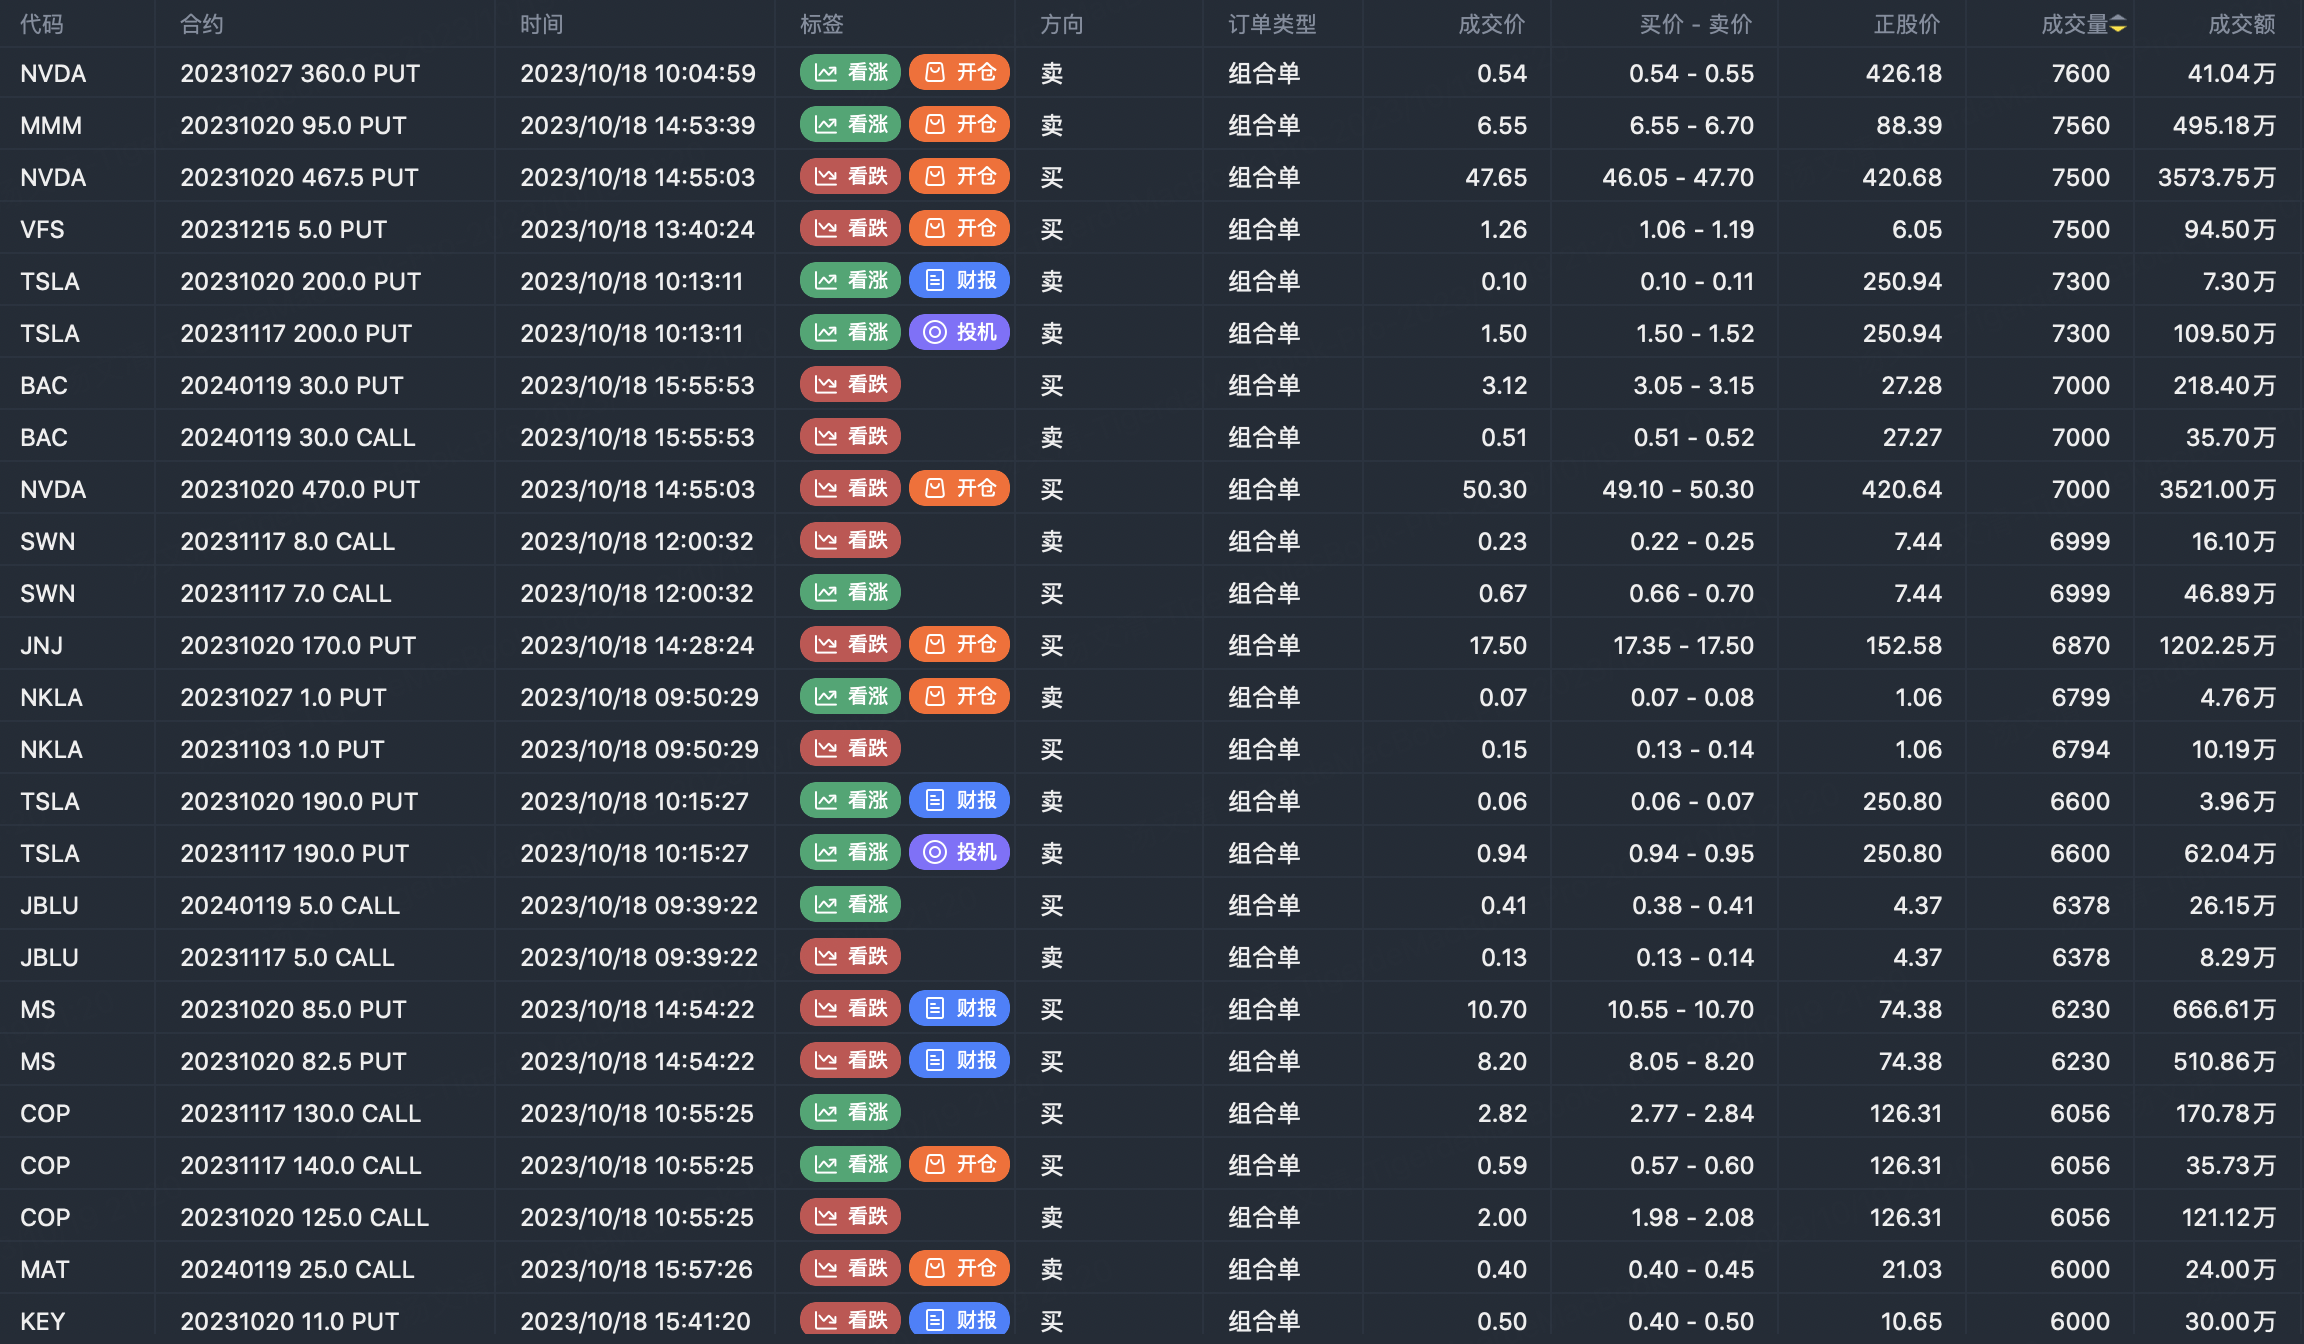Viewport: 2304px width, 1344px height.
Task: Click 开仓 tag in MAT 25.0 CALL row
Action: coord(960,1269)
